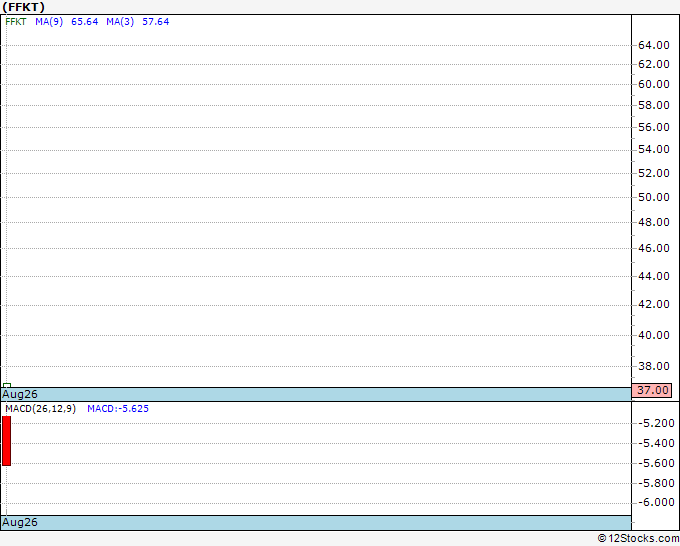Click the MACD:-5.625 value readout
680x546 pixels.
(x=118, y=409)
